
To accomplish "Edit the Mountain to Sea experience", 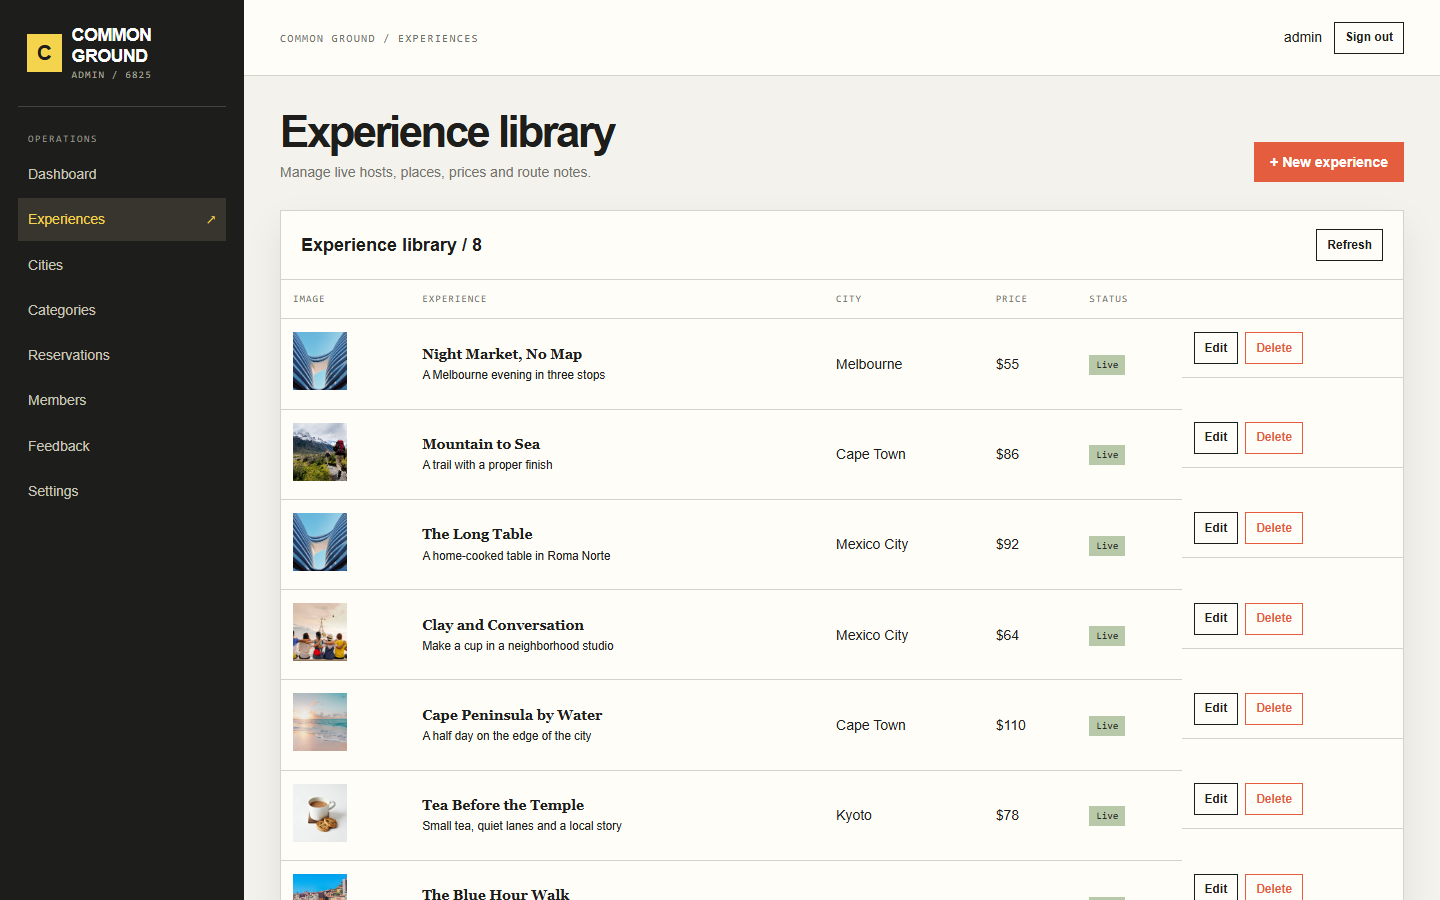I will 1216,438.
